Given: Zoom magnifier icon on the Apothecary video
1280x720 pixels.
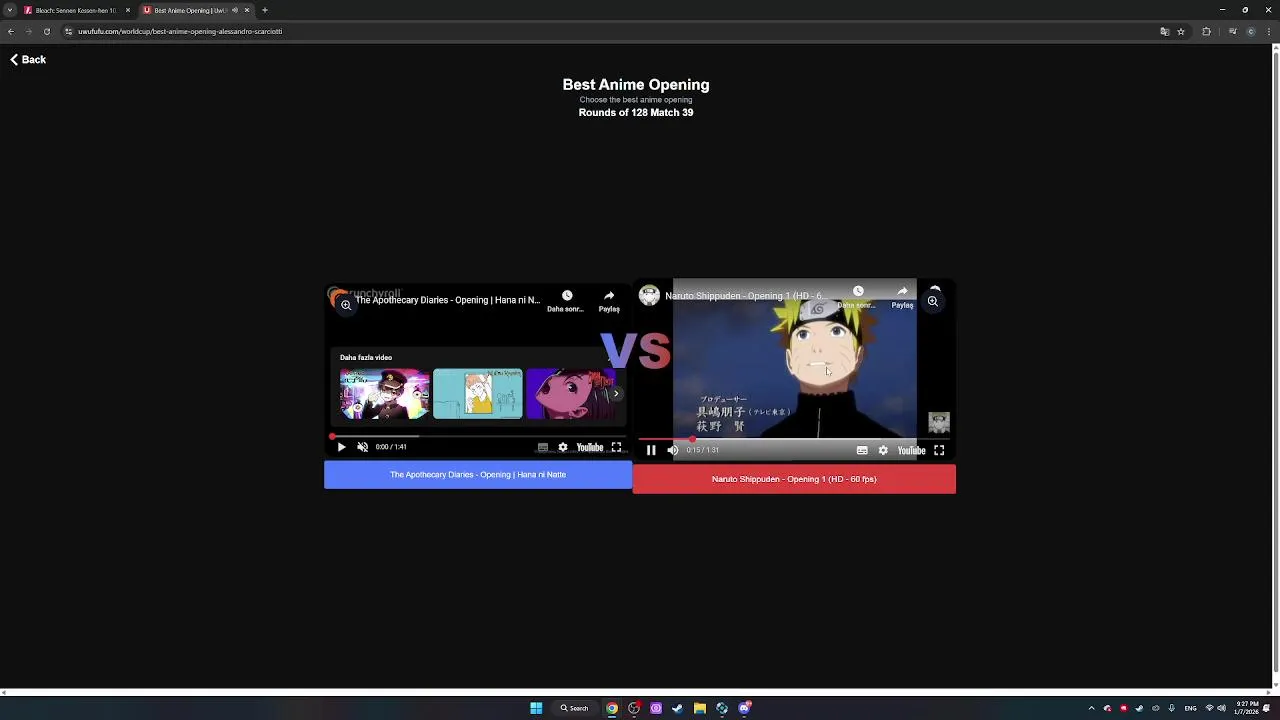Looking at the screenshot, I should pos(346,305).
